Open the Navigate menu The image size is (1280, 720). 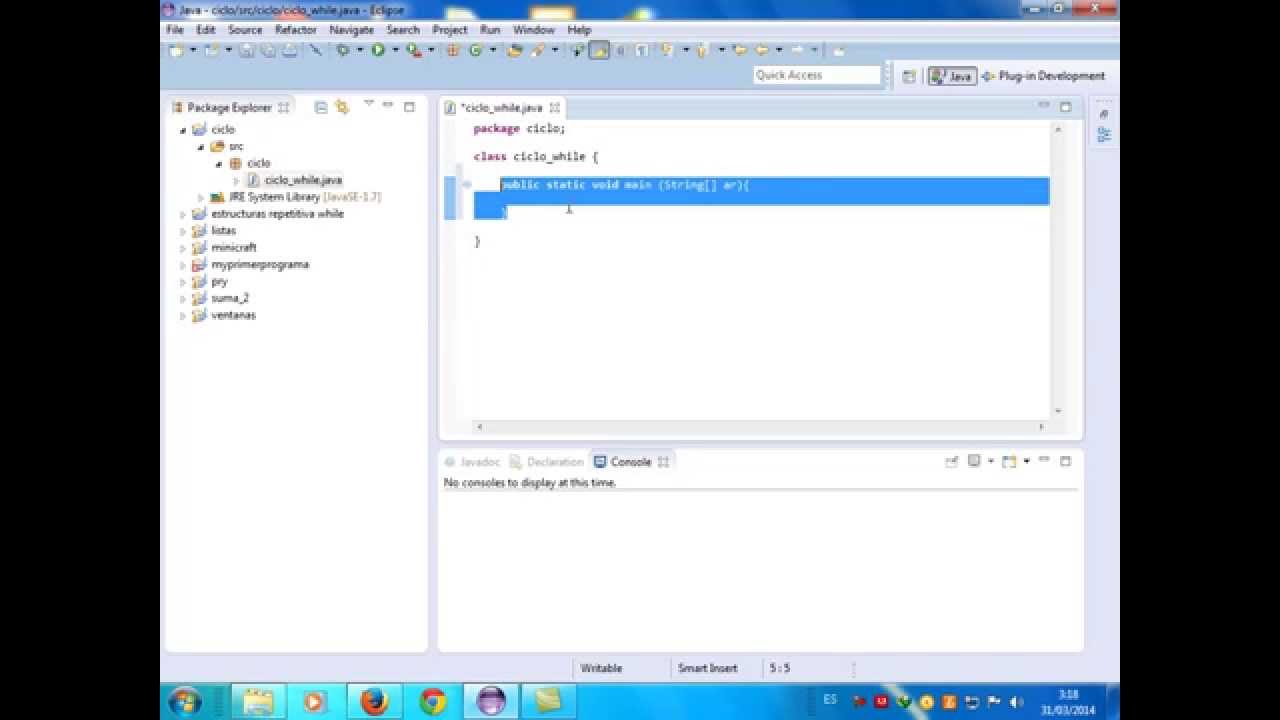tap(351, 30)
